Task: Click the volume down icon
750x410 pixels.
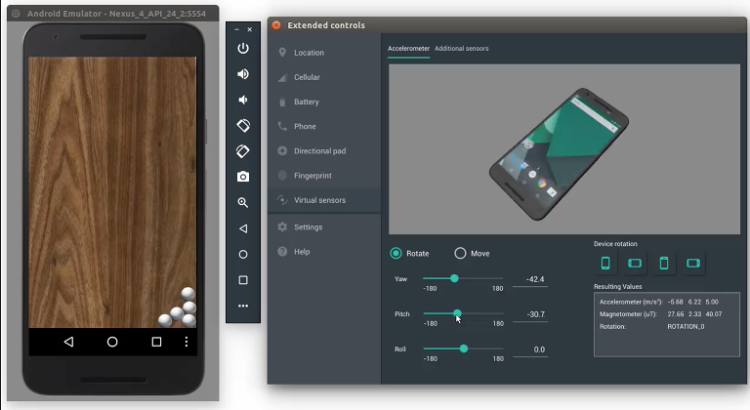Action: [243, 100]
